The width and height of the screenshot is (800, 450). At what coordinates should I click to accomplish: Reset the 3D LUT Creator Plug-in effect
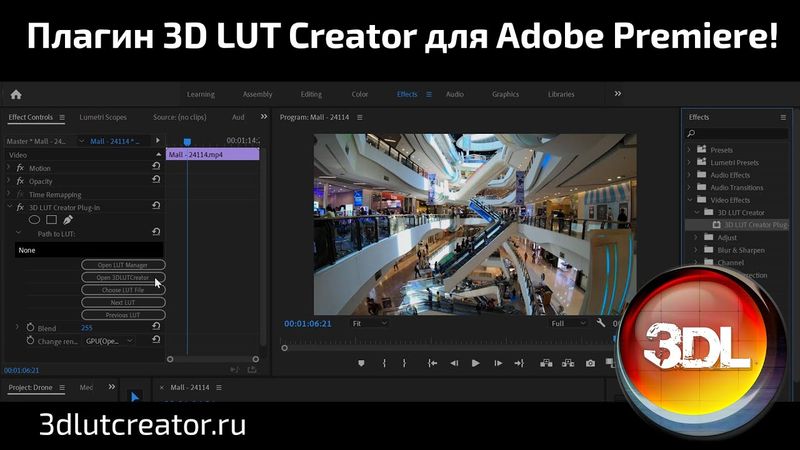pyautogui.click(x=156, y=206)
